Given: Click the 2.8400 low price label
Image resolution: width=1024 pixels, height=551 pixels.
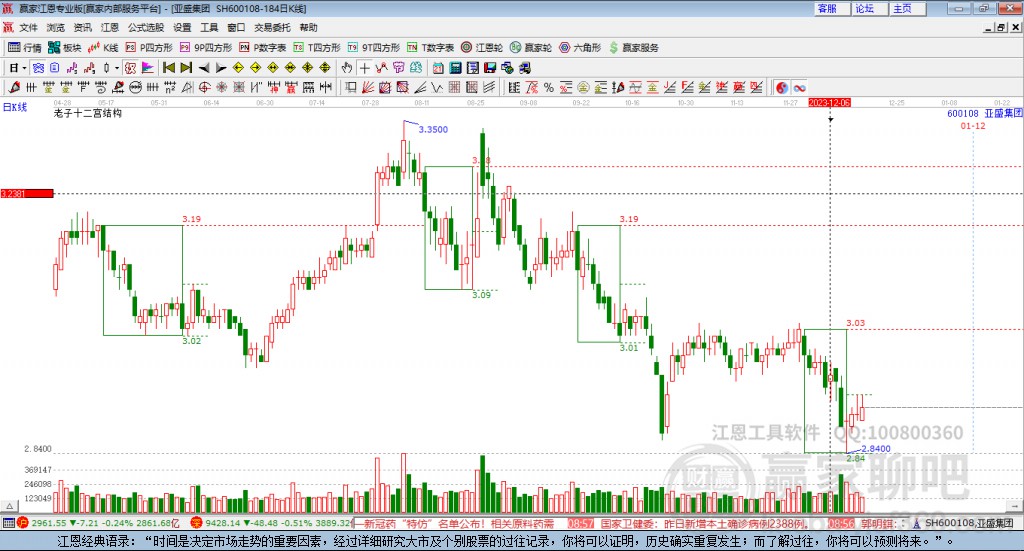Looking at the screenshot, I should tap(876, 449).
